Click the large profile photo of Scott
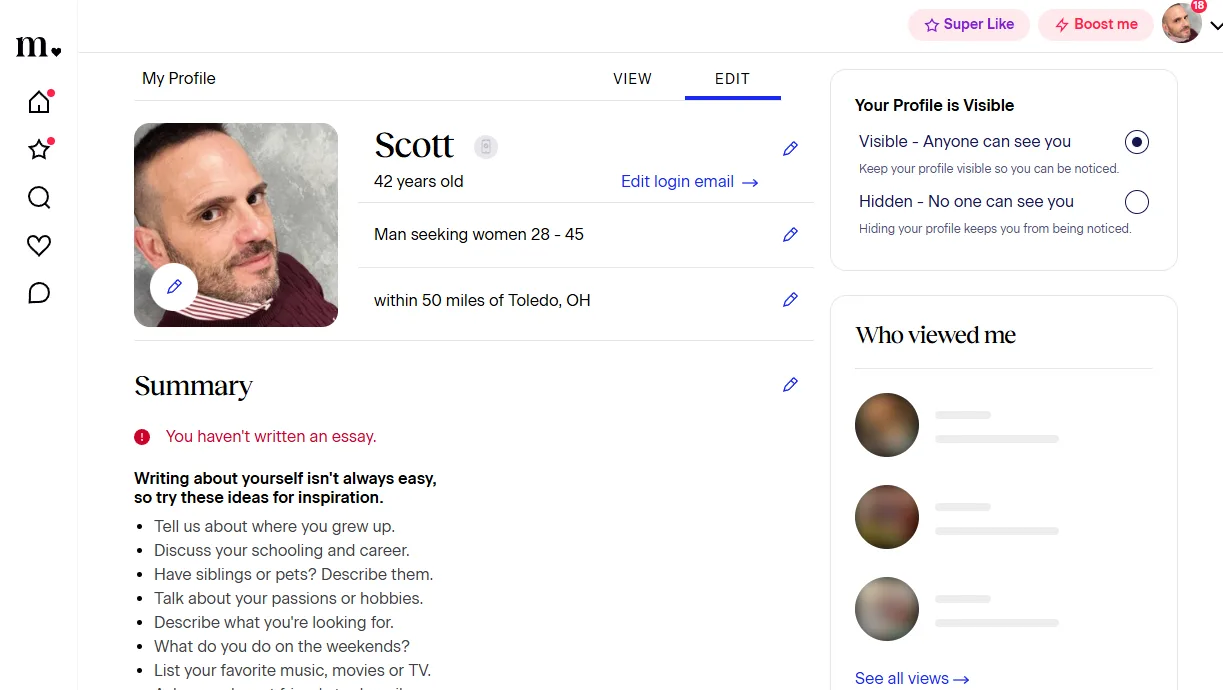This screenshot has height=690, width=1223. 236,225
